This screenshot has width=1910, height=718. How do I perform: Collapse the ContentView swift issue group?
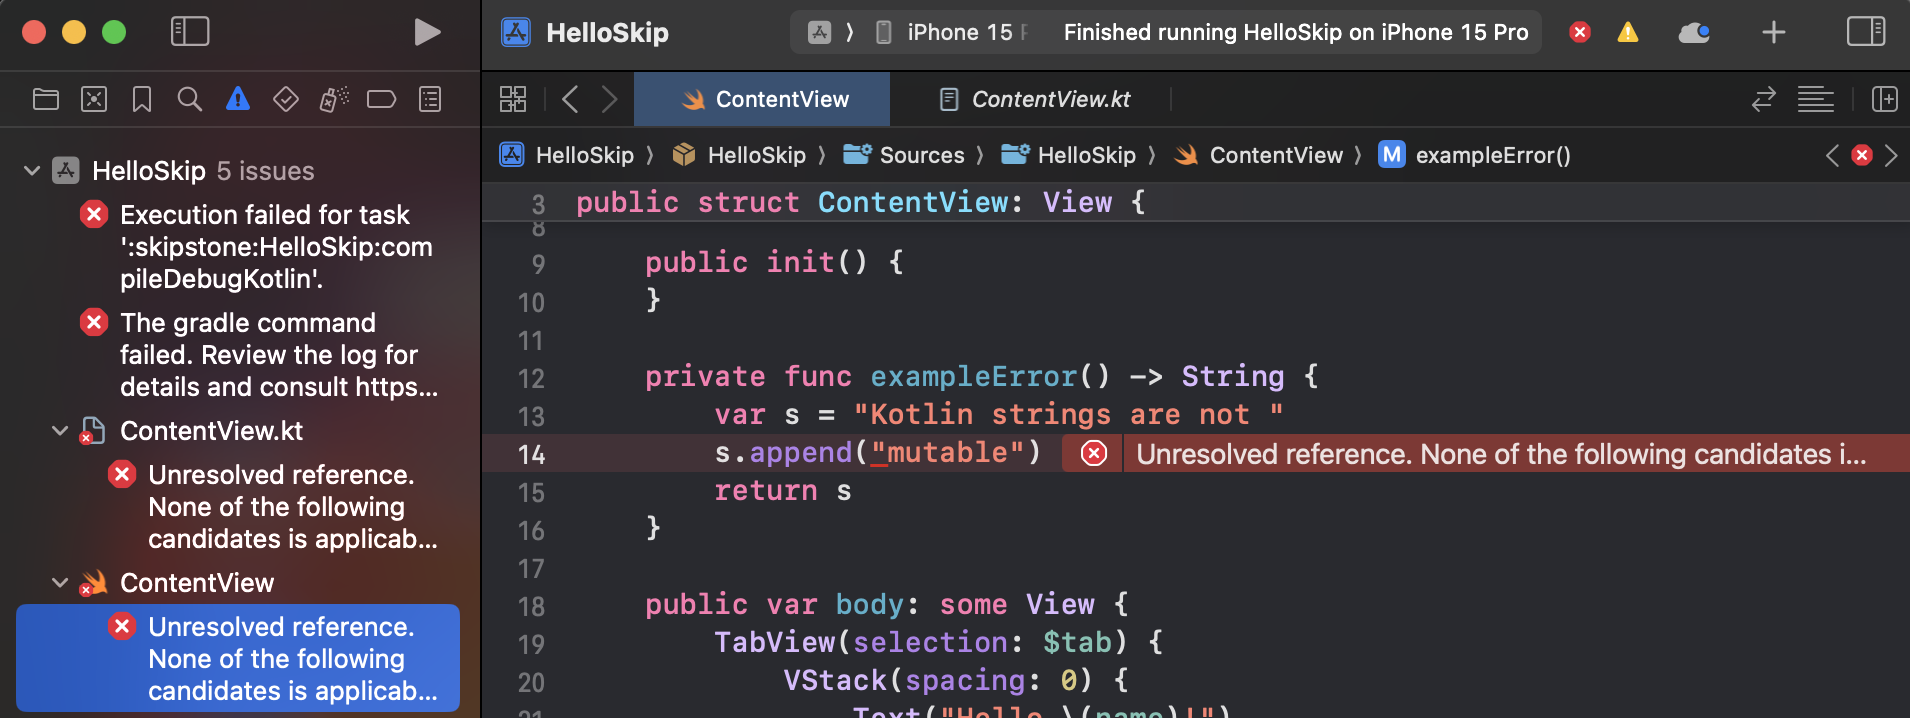(60, 583)
